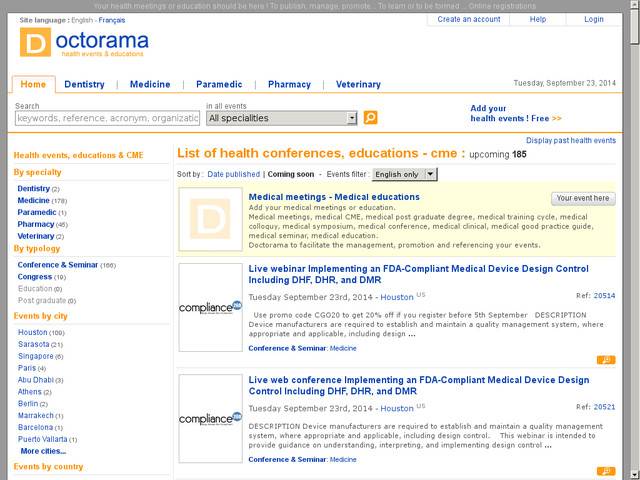Filter by Paramedic specialty in sidebar
640x480 pixels.
pos(37,212)
